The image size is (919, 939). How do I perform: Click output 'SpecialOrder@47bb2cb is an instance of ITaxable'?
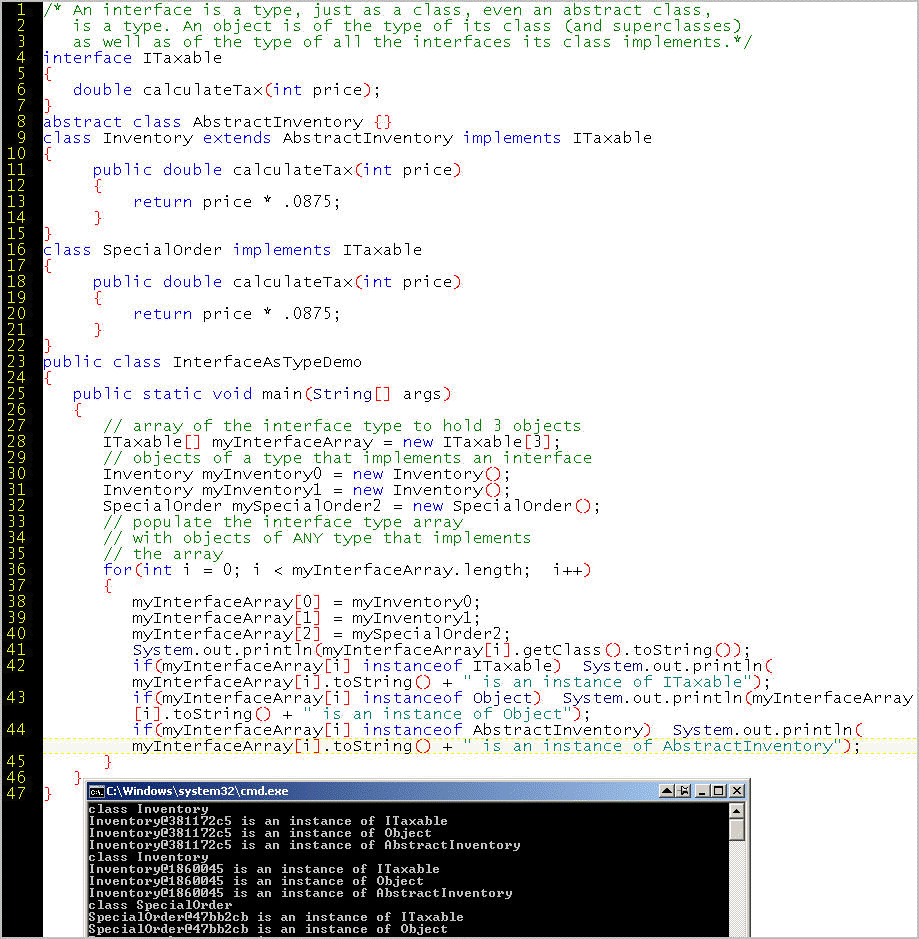click(x=276, y=917)
